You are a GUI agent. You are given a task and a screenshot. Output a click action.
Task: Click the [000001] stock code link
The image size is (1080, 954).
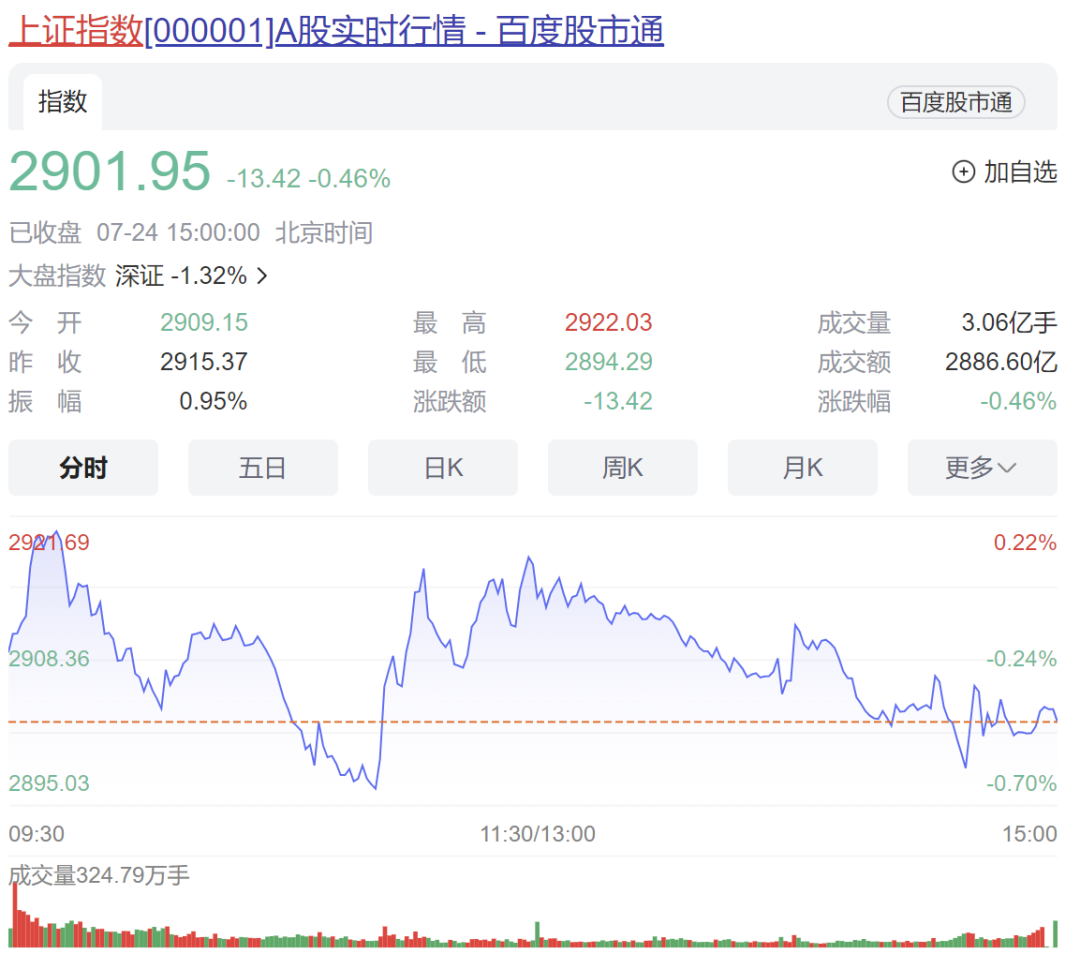(210, 30)
